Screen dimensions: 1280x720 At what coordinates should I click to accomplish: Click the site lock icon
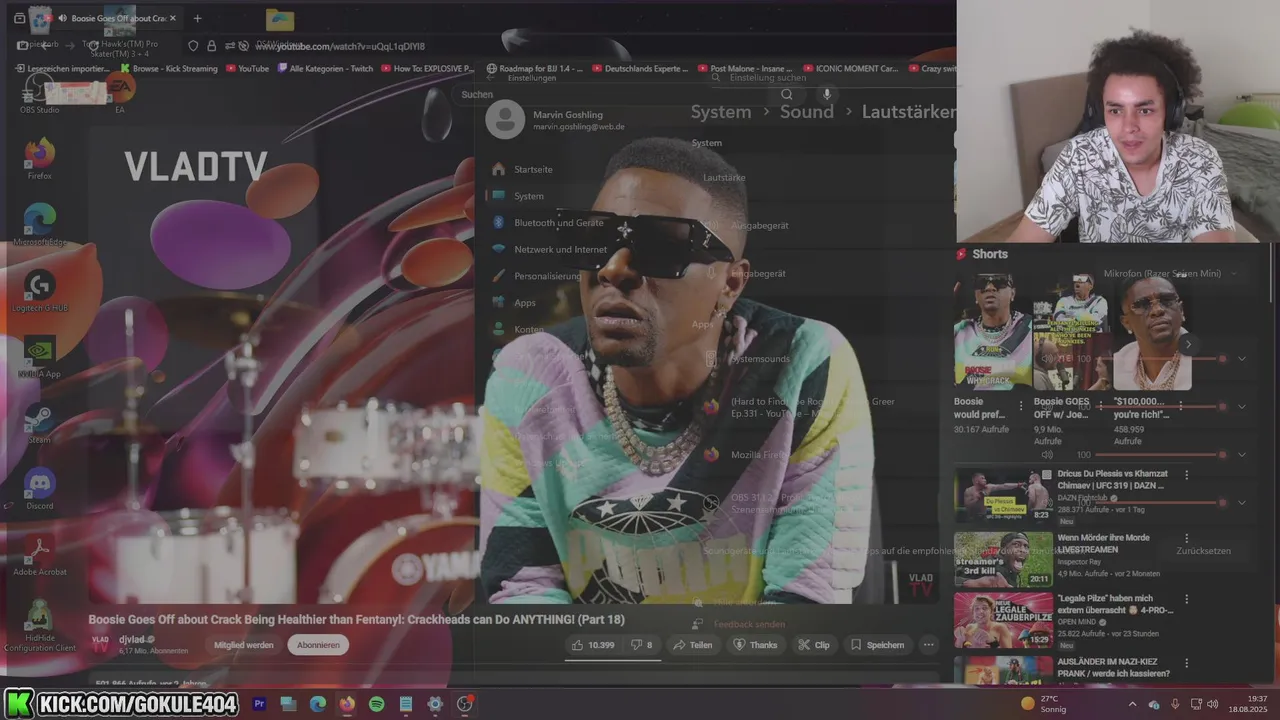211,46
